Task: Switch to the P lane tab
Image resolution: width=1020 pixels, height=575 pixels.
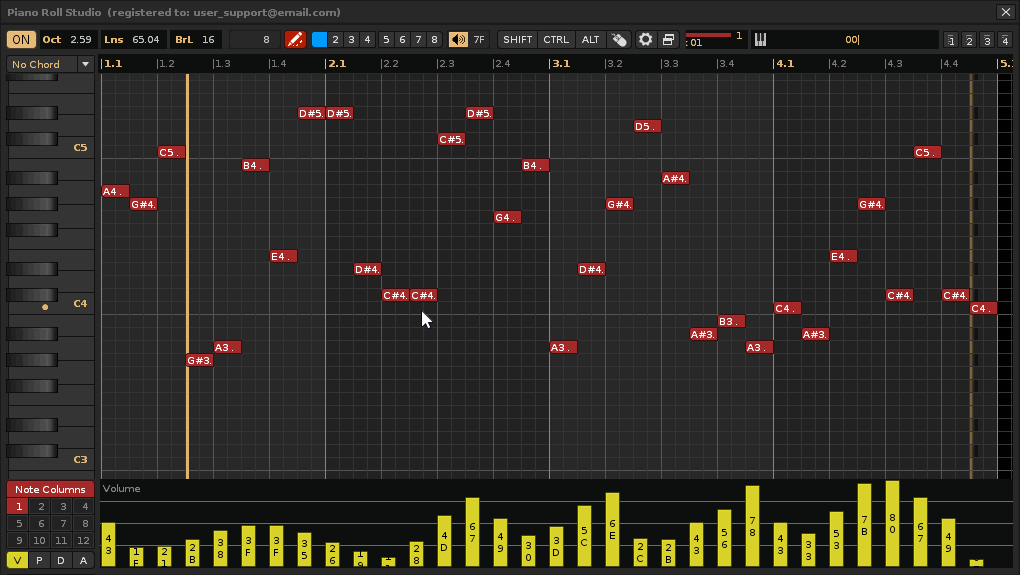Action: tap(40, 560)
